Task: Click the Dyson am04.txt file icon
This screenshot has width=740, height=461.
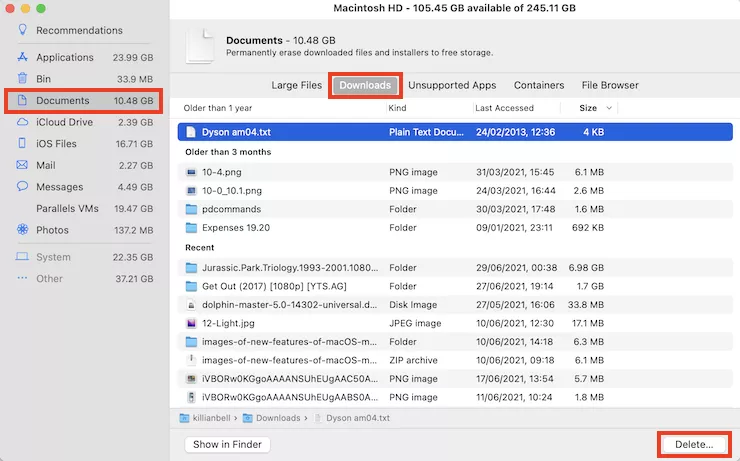Action: 191,132
